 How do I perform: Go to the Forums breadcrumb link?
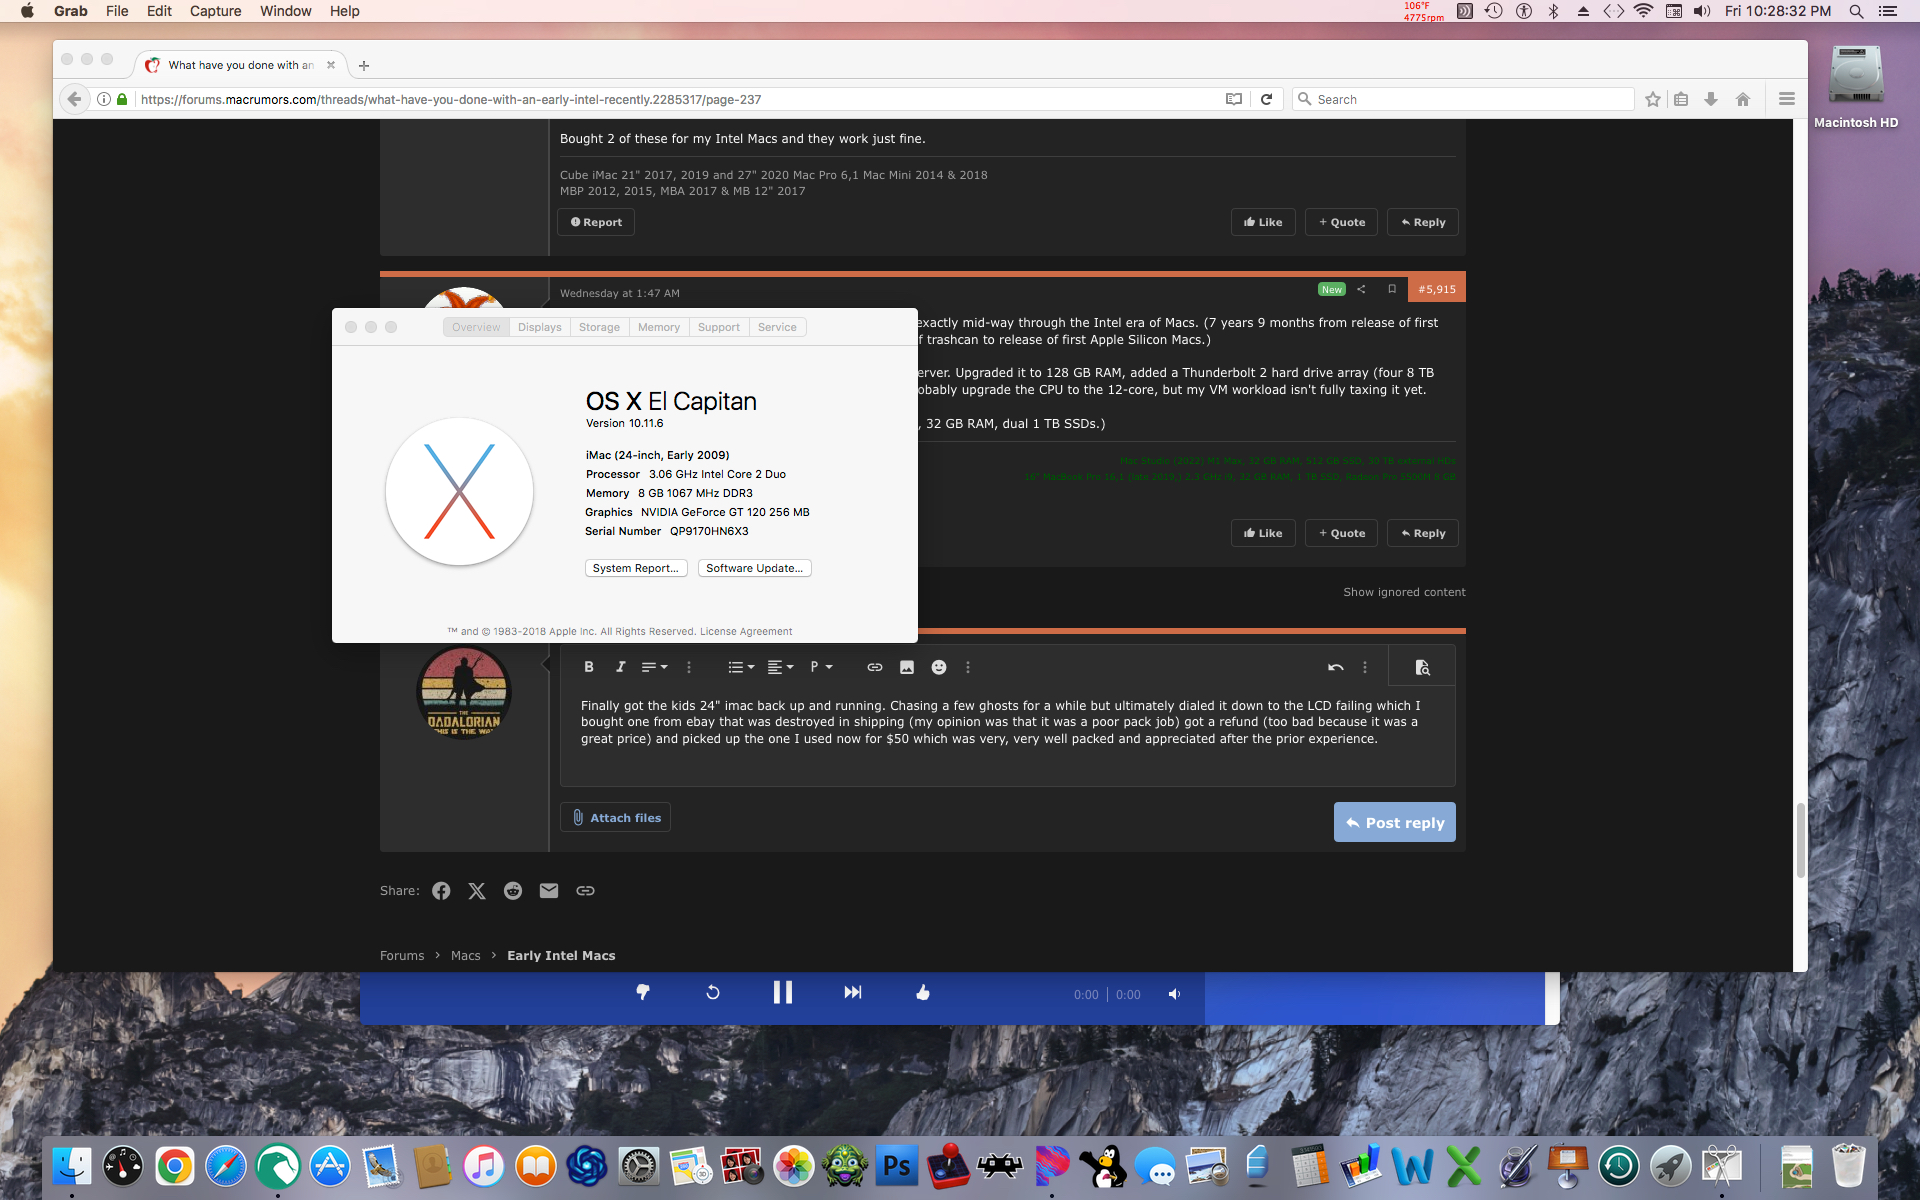point(402,956)
